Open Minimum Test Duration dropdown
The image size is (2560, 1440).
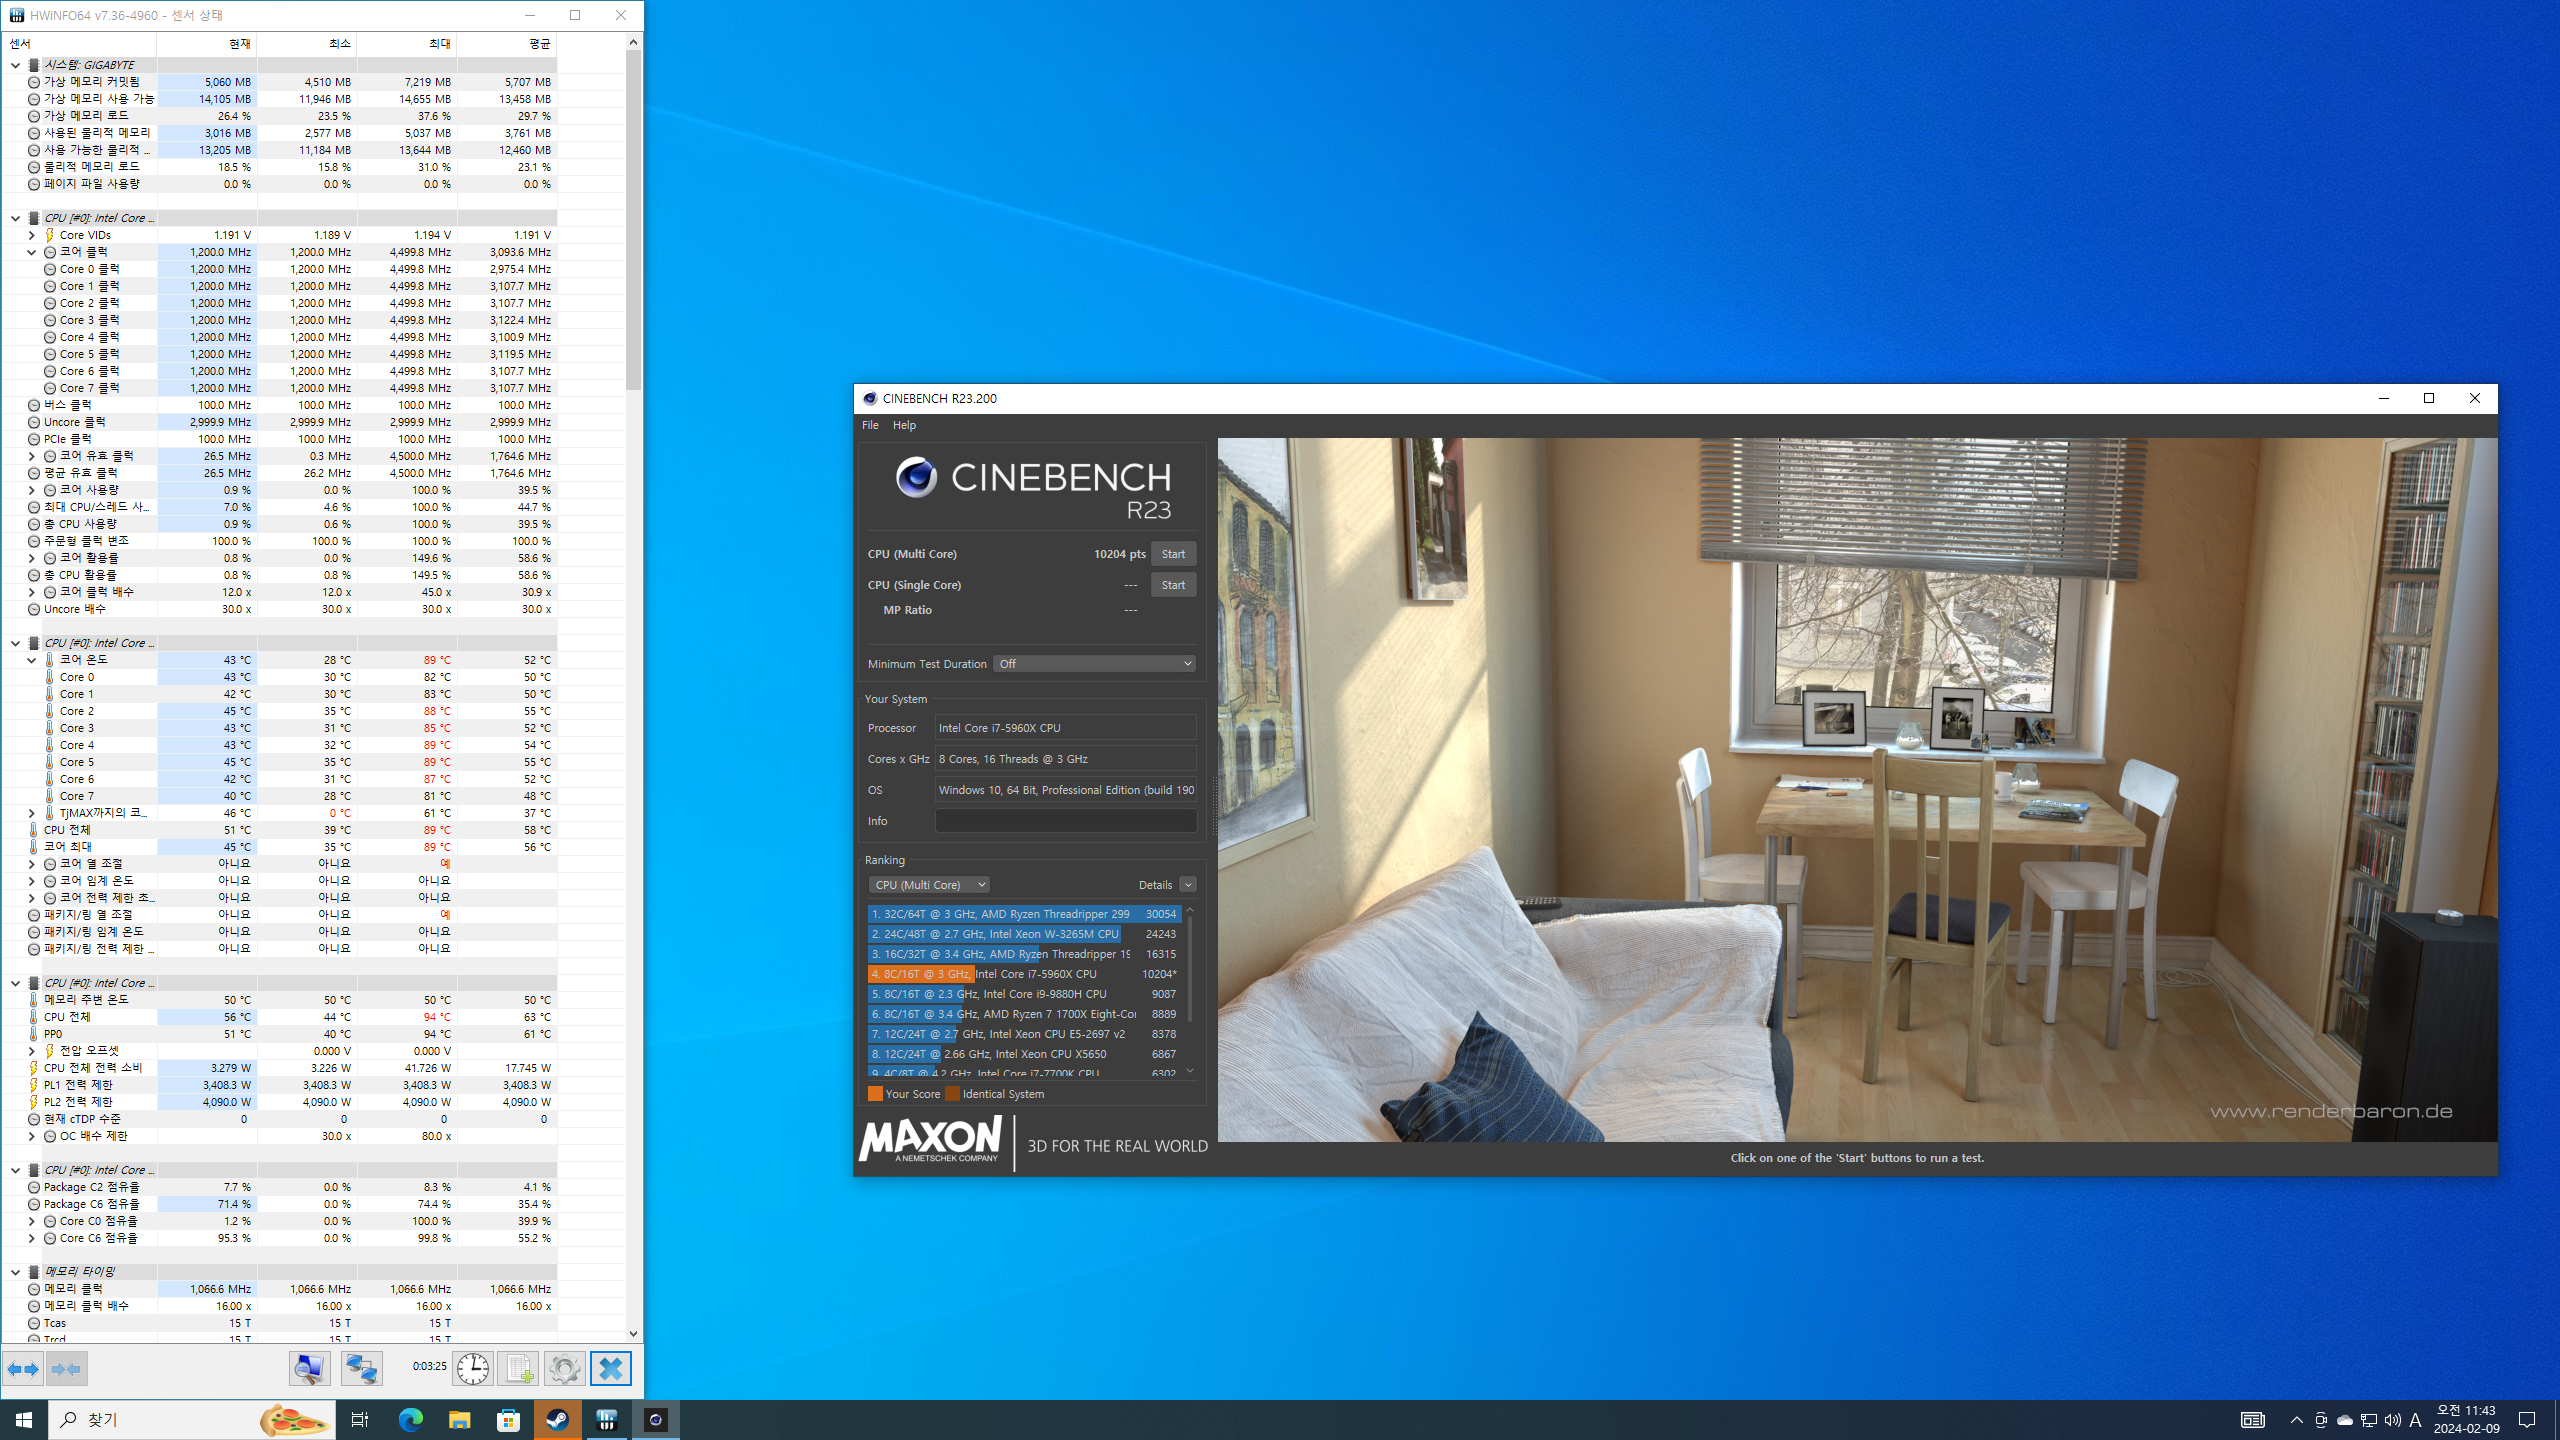pos(1095,664)
